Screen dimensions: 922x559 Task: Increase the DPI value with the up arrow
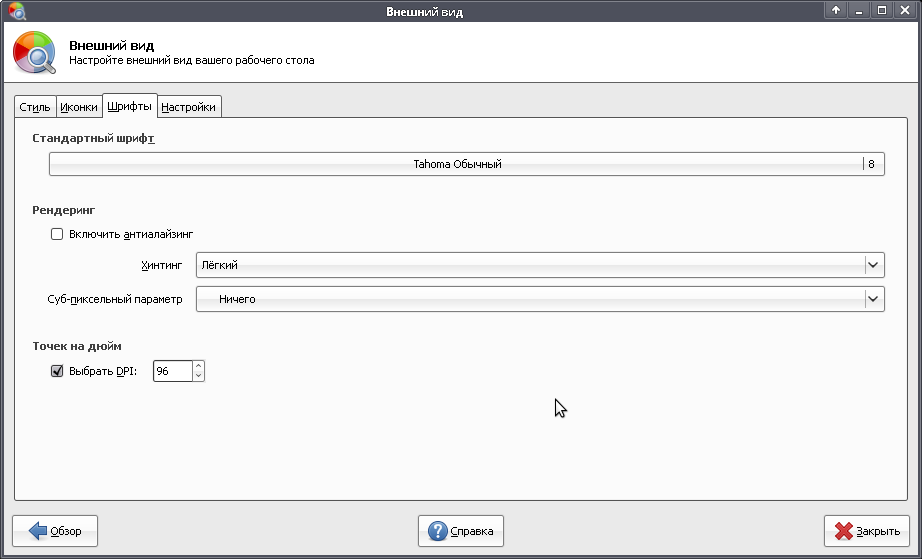pyautogui.click(x=198, y=366)
